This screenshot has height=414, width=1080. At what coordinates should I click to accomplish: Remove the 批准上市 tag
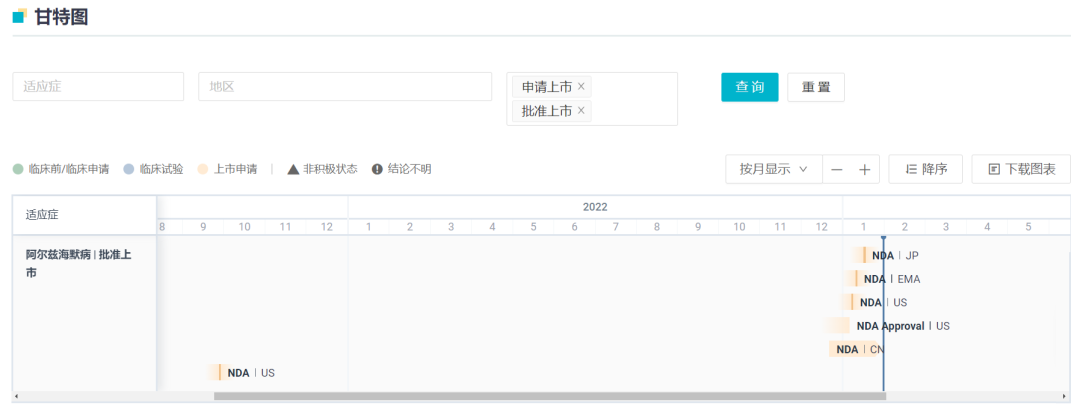[x=581, y=110]
